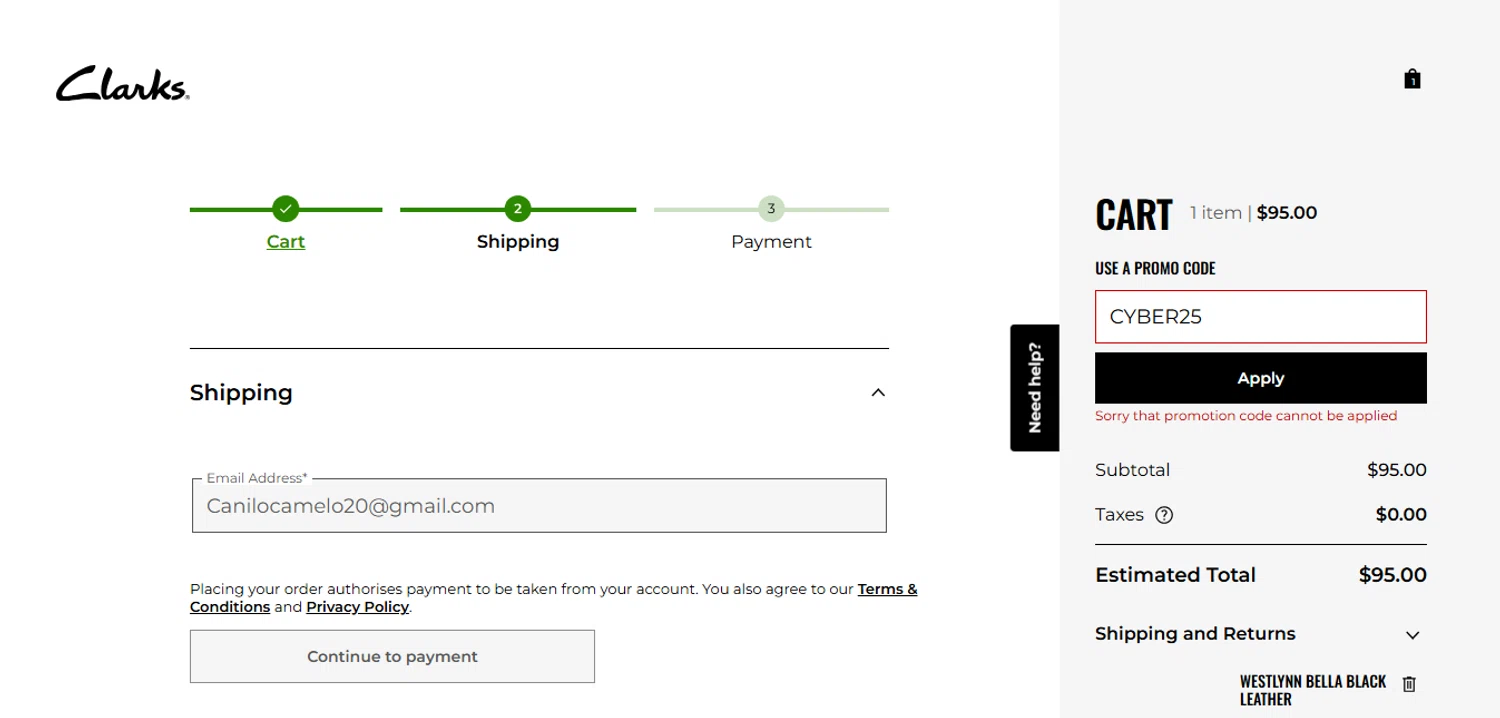Open the Need help? side tab
The image size is (1500, 718).
1034,388
